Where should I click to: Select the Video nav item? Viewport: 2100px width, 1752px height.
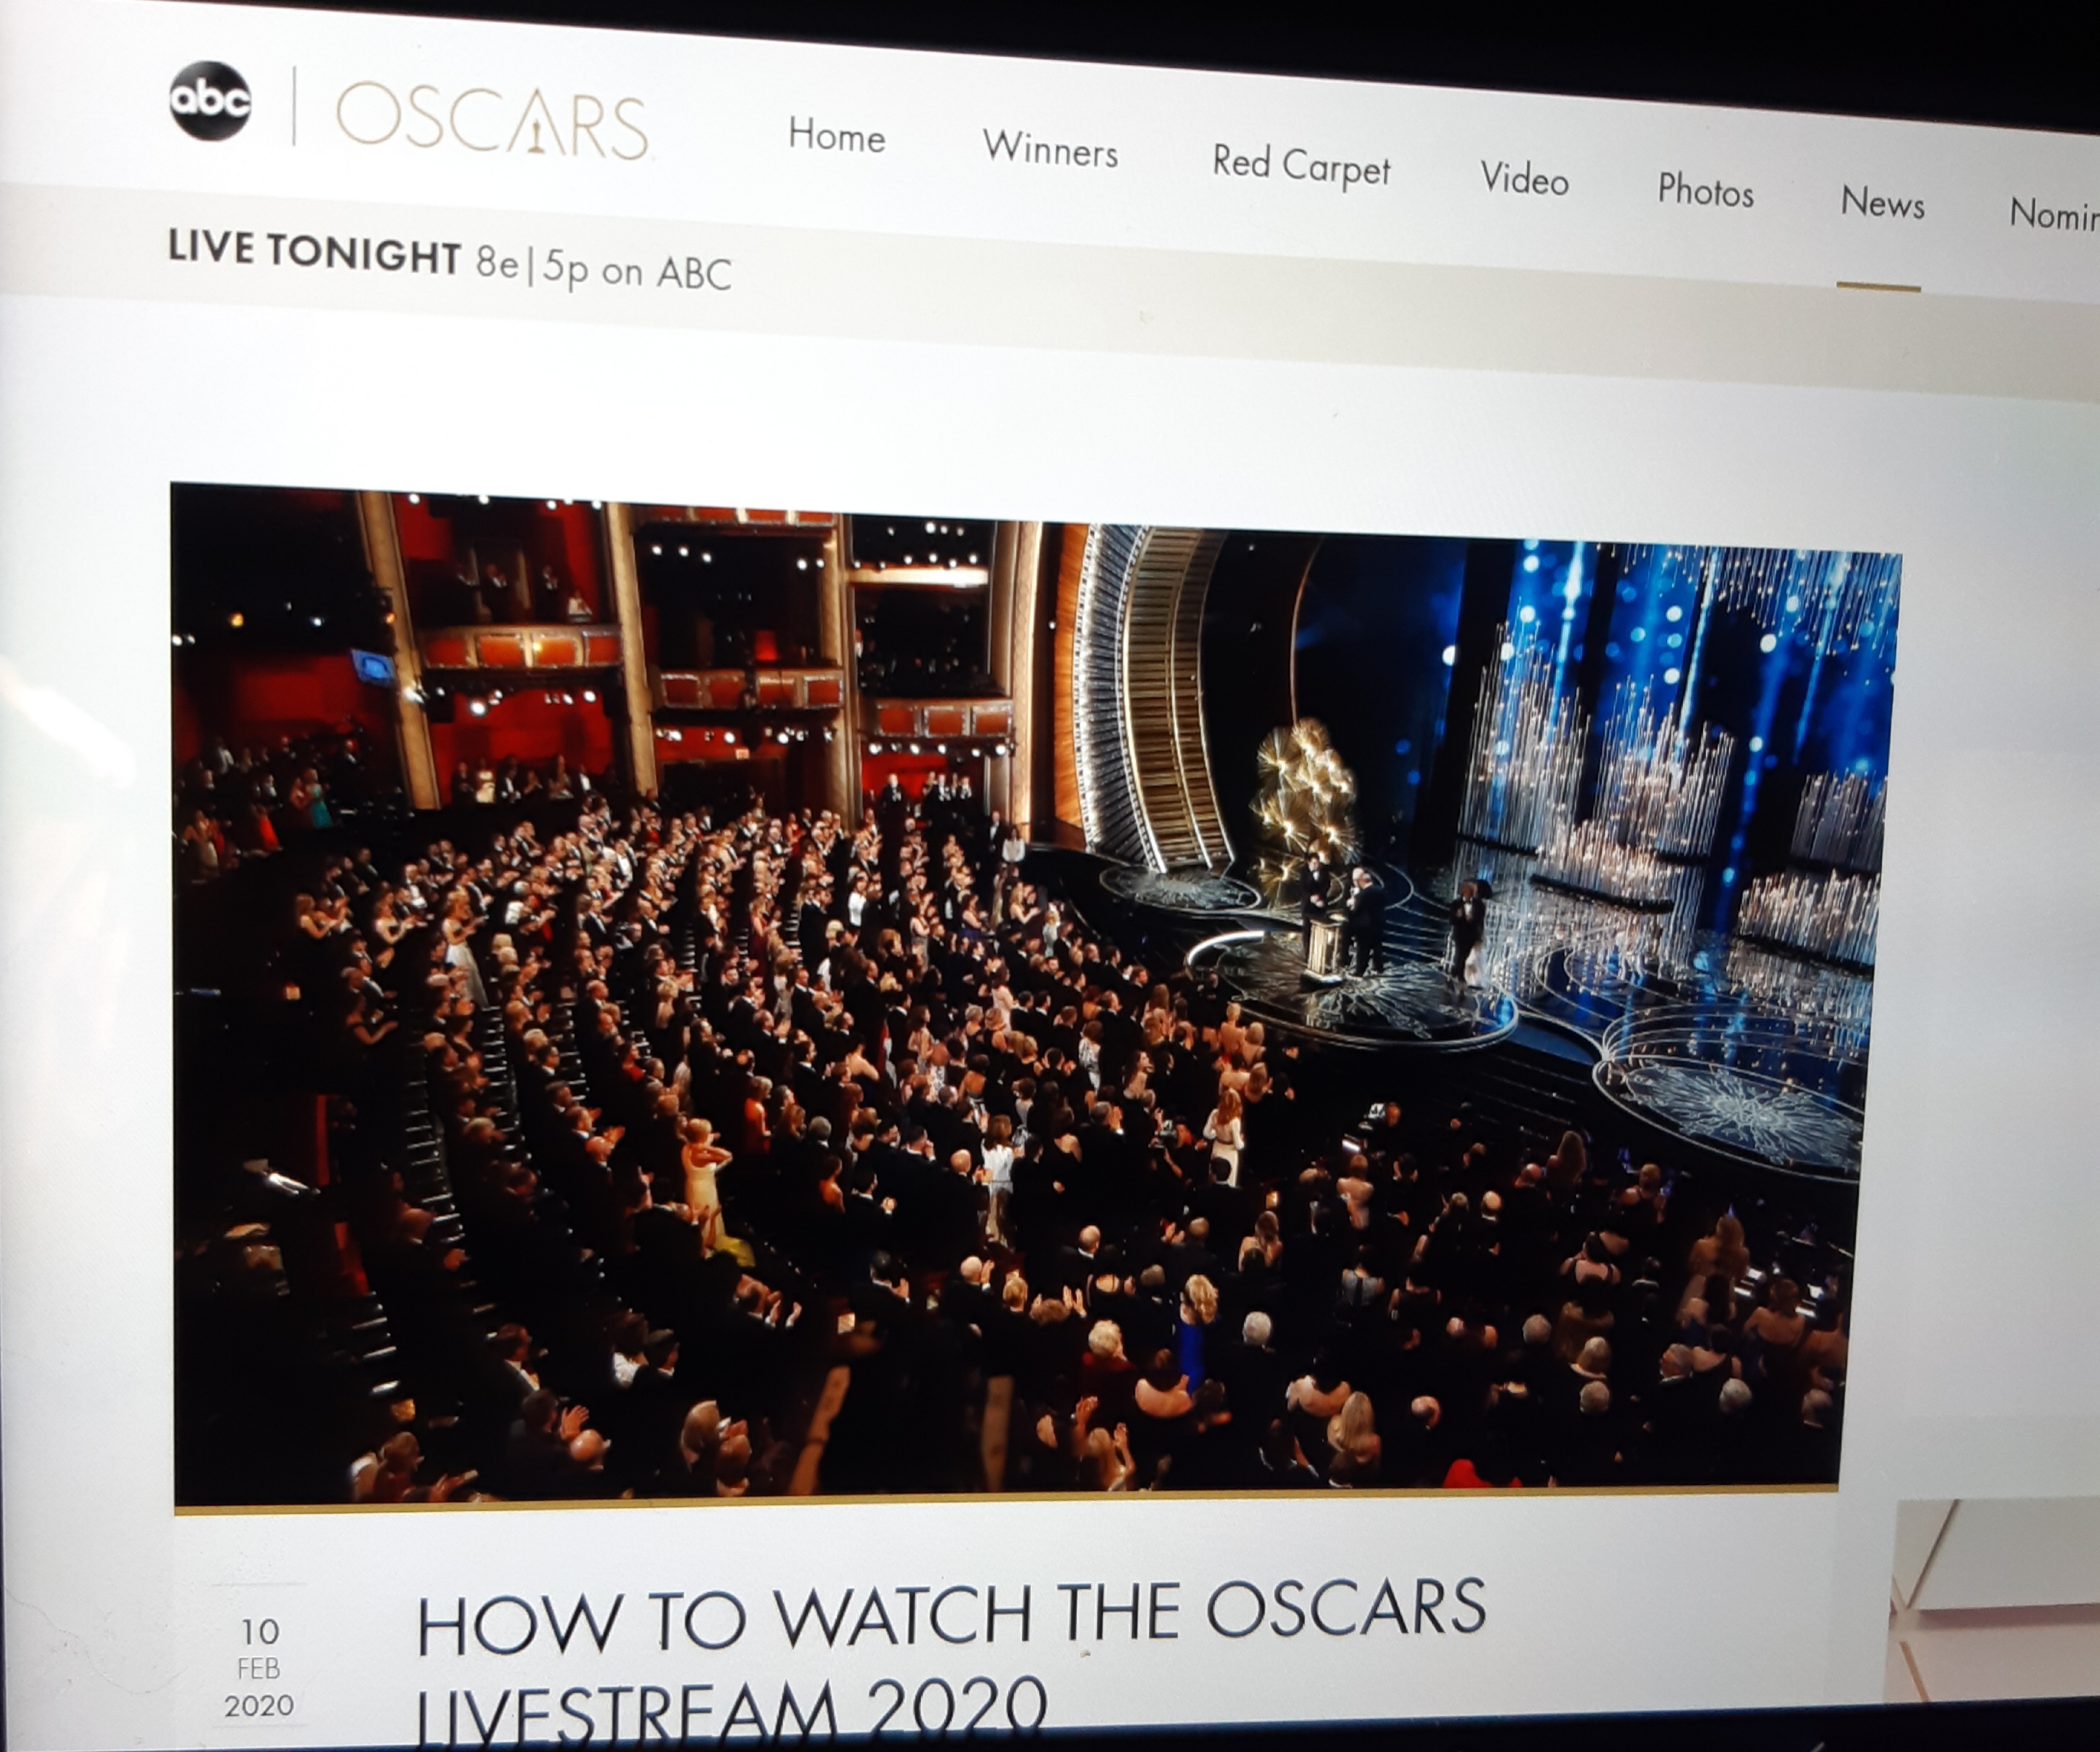click(1524, 180)
